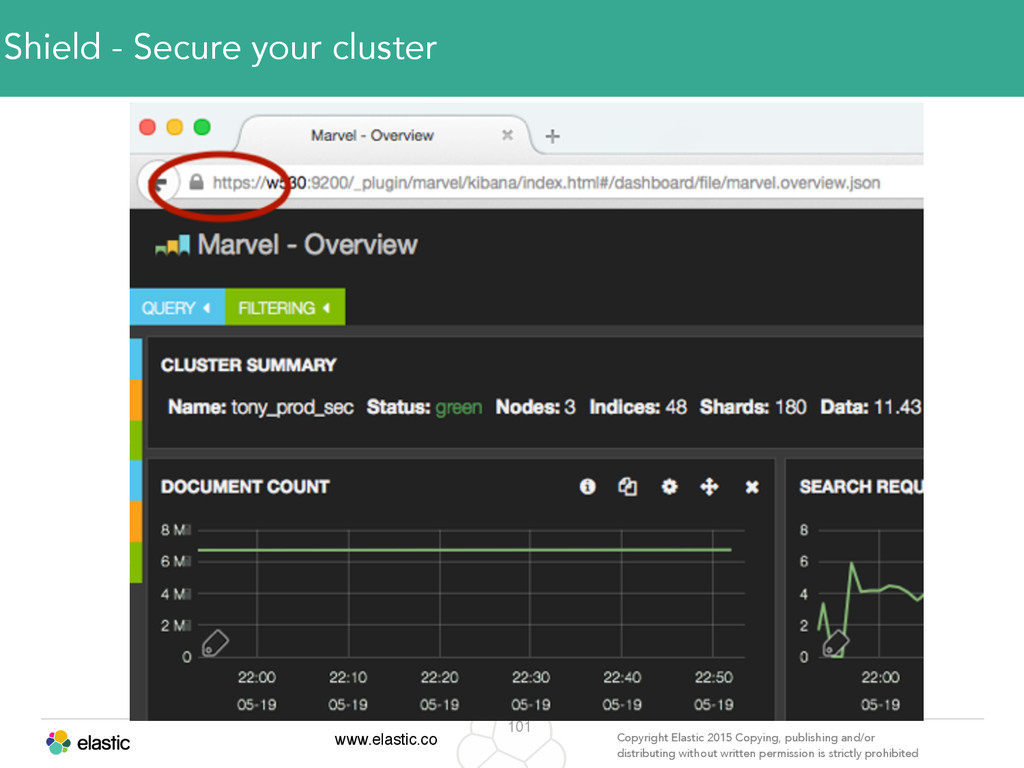This screenshot has width=1024, height=768.
Task: Click the Shards: 180 value
Action: [x=753, y=407]
